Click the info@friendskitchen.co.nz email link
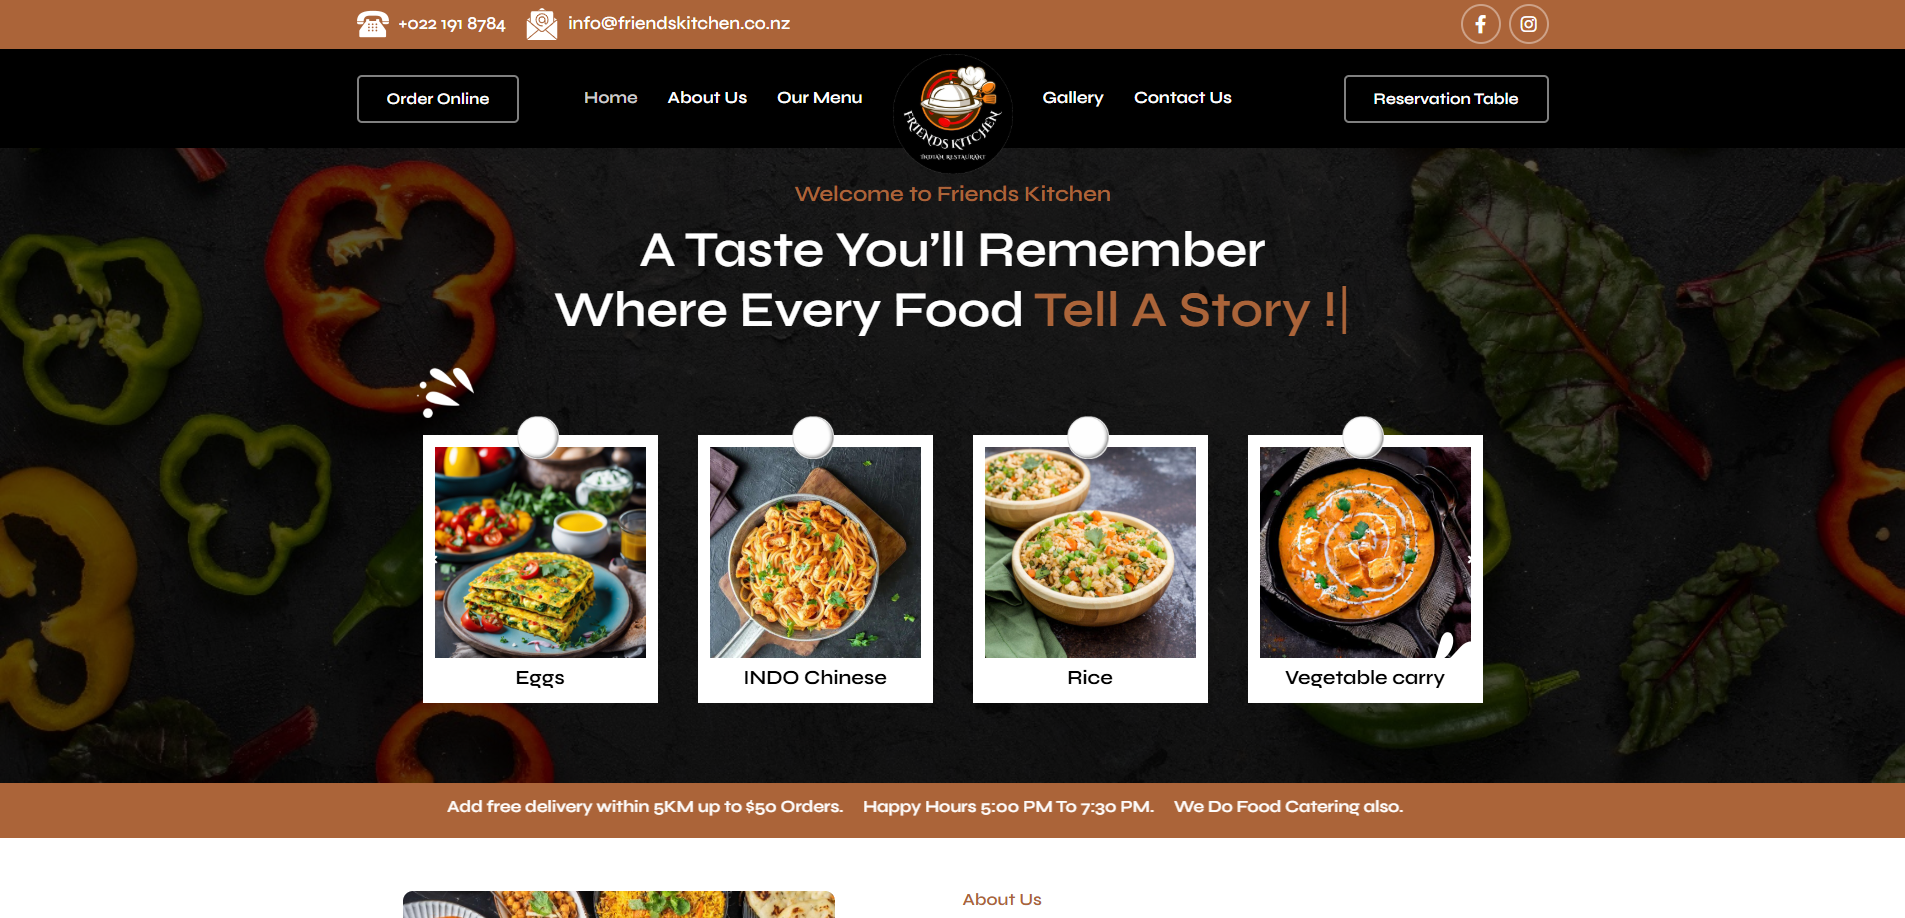The width and height of the screenshot is (1905, 918). click(x=679, y=23)
